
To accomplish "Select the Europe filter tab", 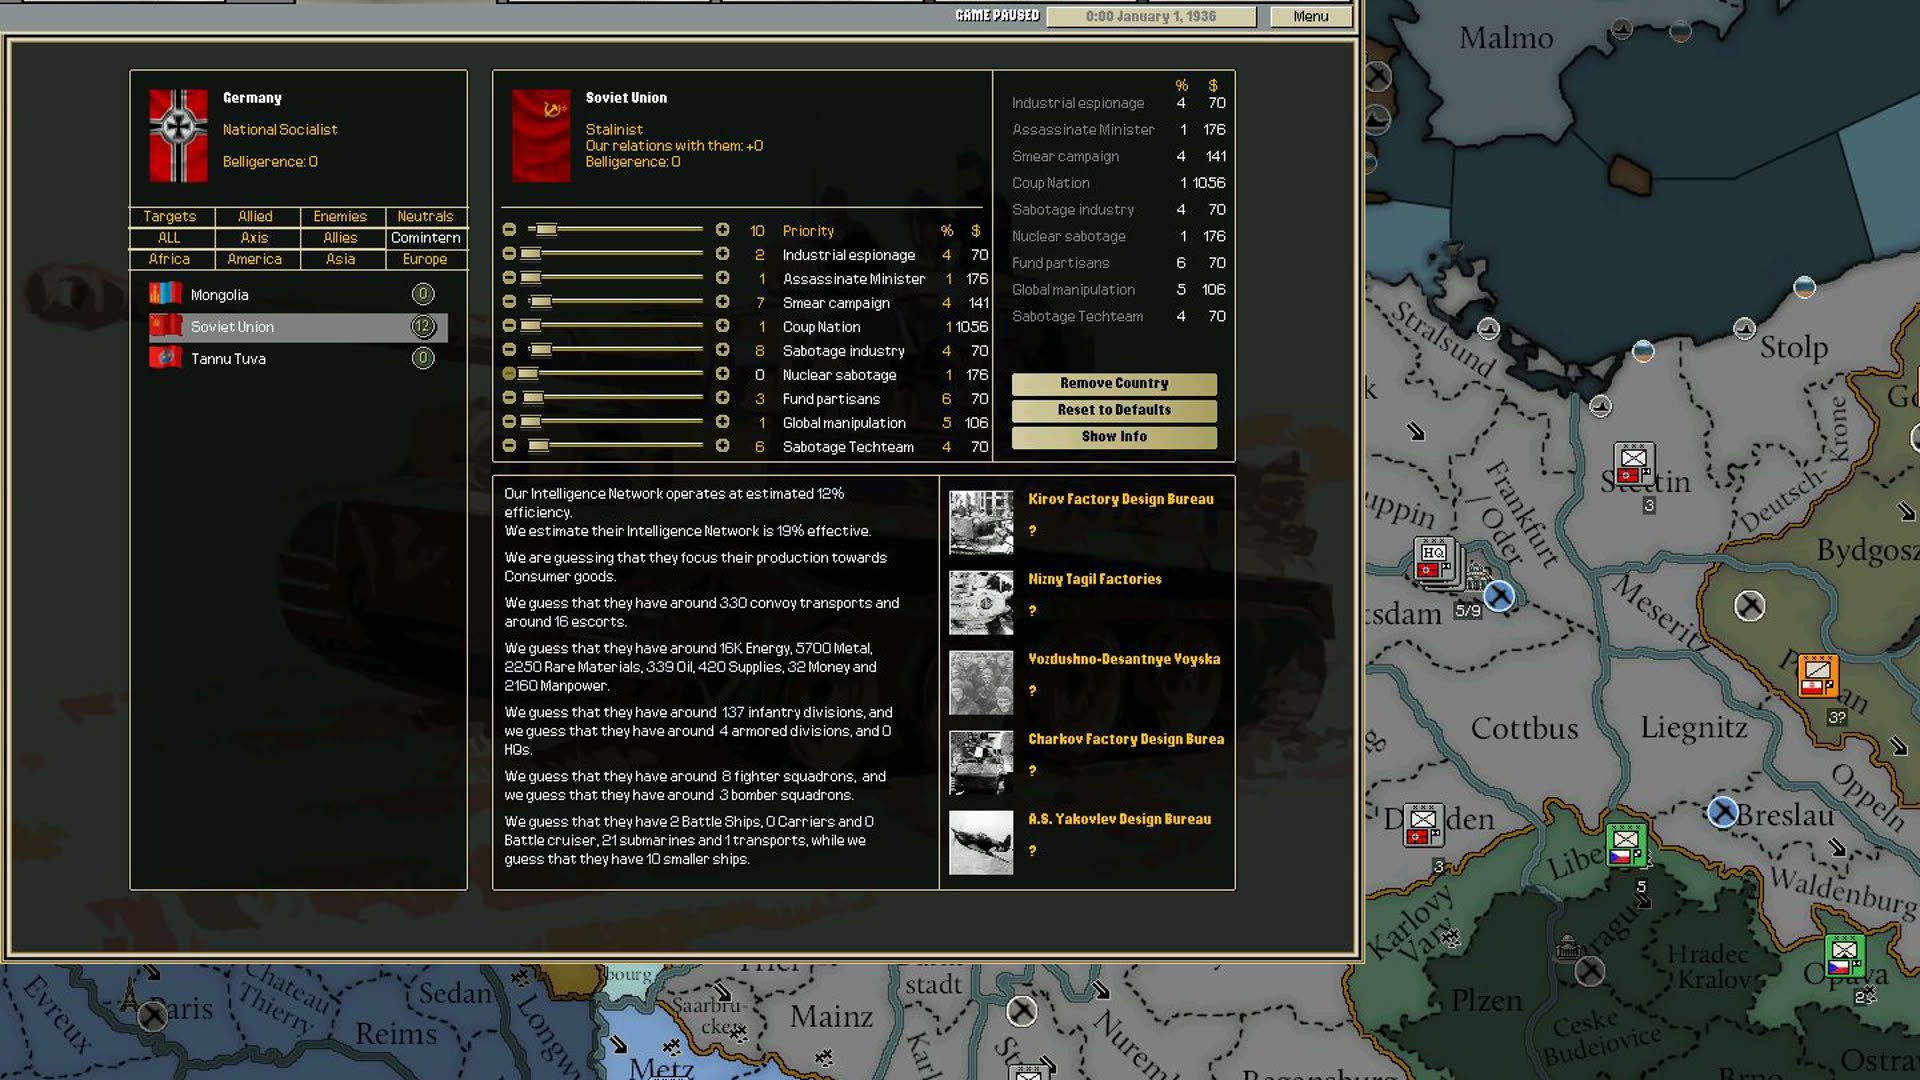I will coord(426,259).
